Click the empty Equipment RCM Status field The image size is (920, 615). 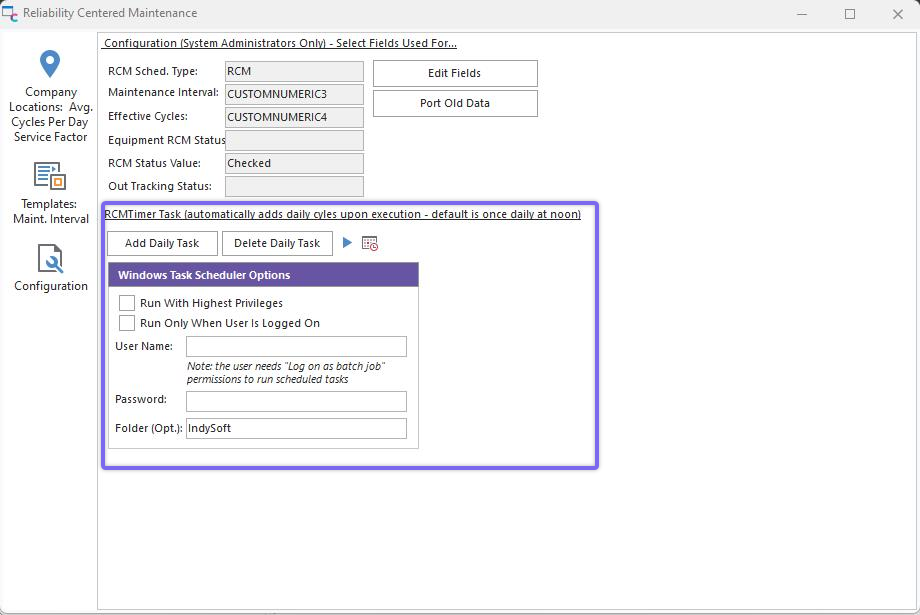[x=294, y=140]
